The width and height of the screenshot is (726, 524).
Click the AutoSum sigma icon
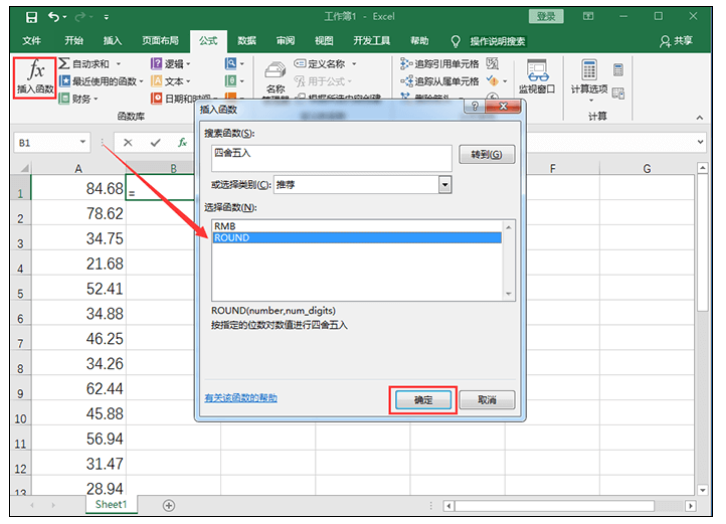64,63
